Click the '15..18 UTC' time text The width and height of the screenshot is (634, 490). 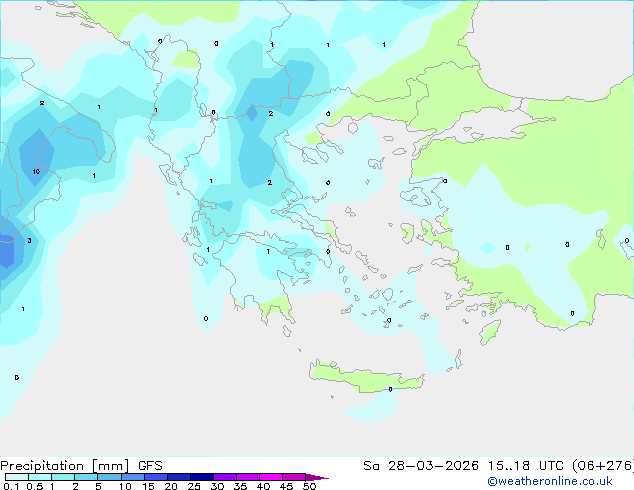point(525,466)
